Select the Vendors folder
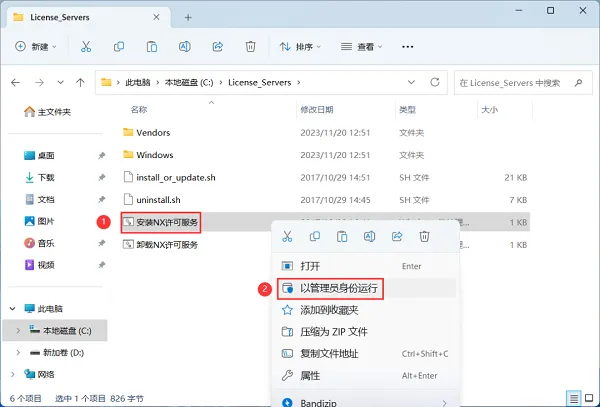Image resolution: width=600 pixels, height=407 pixels. [153, 133]
